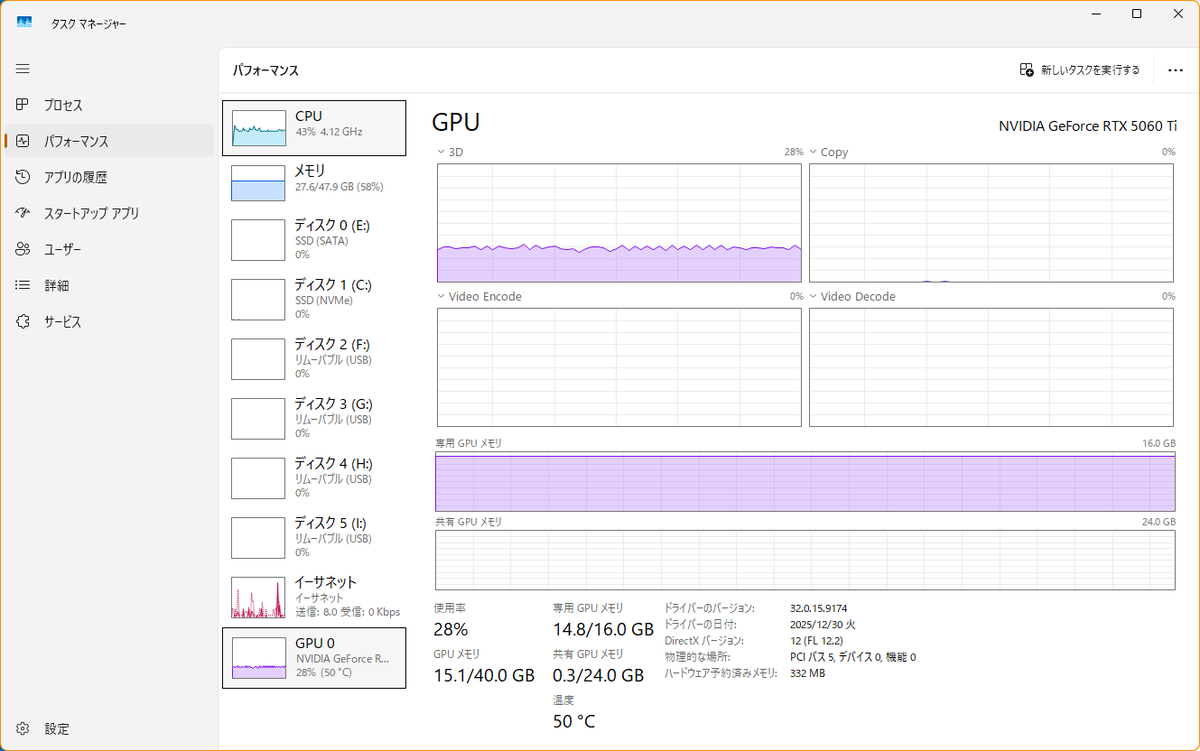The image size is (1200, 751).
Task: Click driver version 32.0.15.9174
Action: pos(819,608)
